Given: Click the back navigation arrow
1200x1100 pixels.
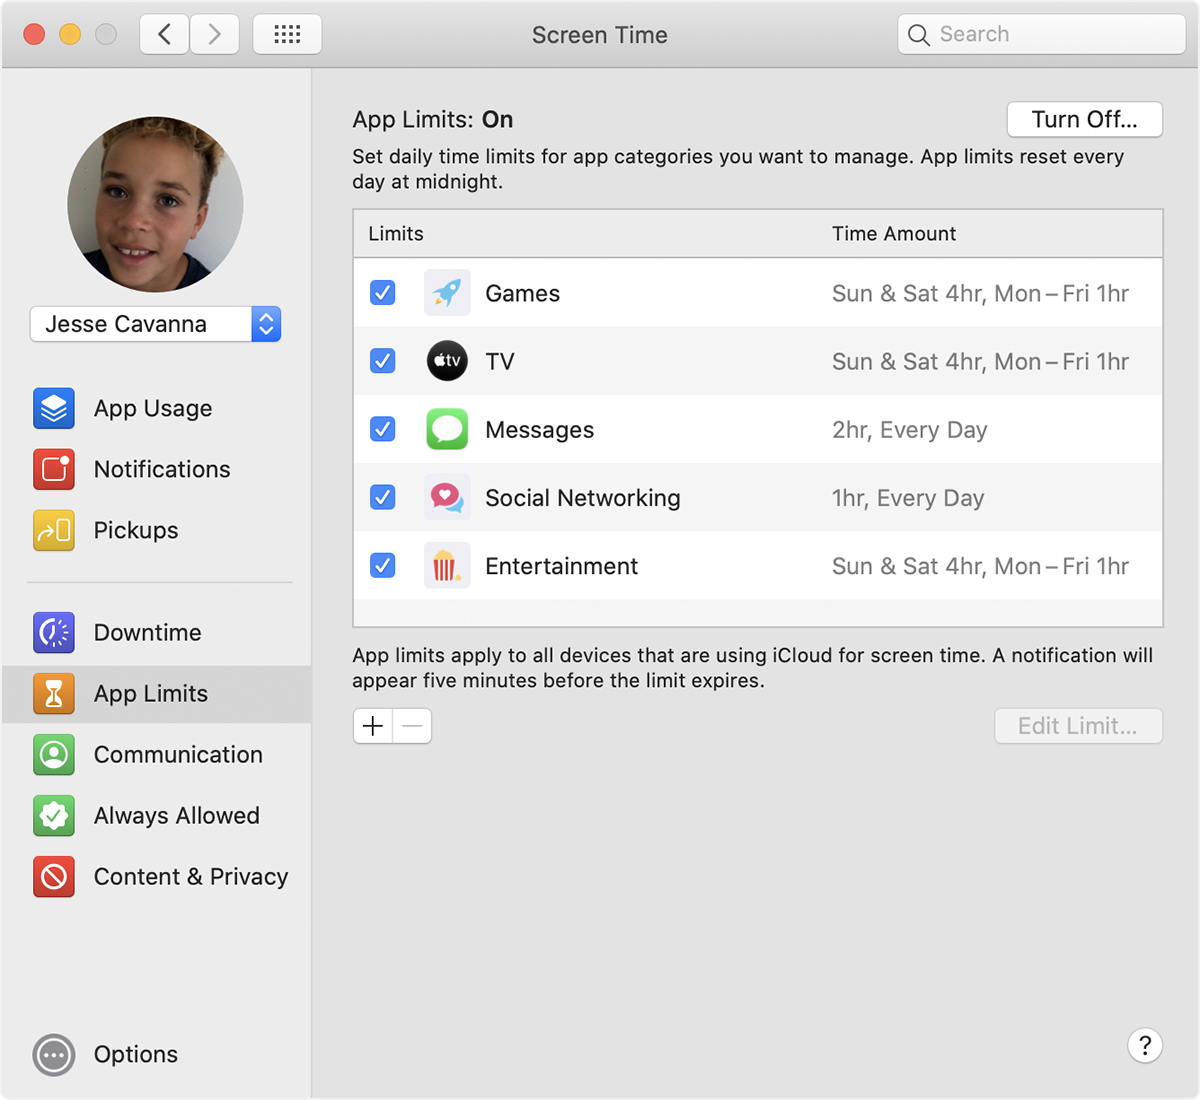Looking at the screenshot, I should tap(164, 33).
